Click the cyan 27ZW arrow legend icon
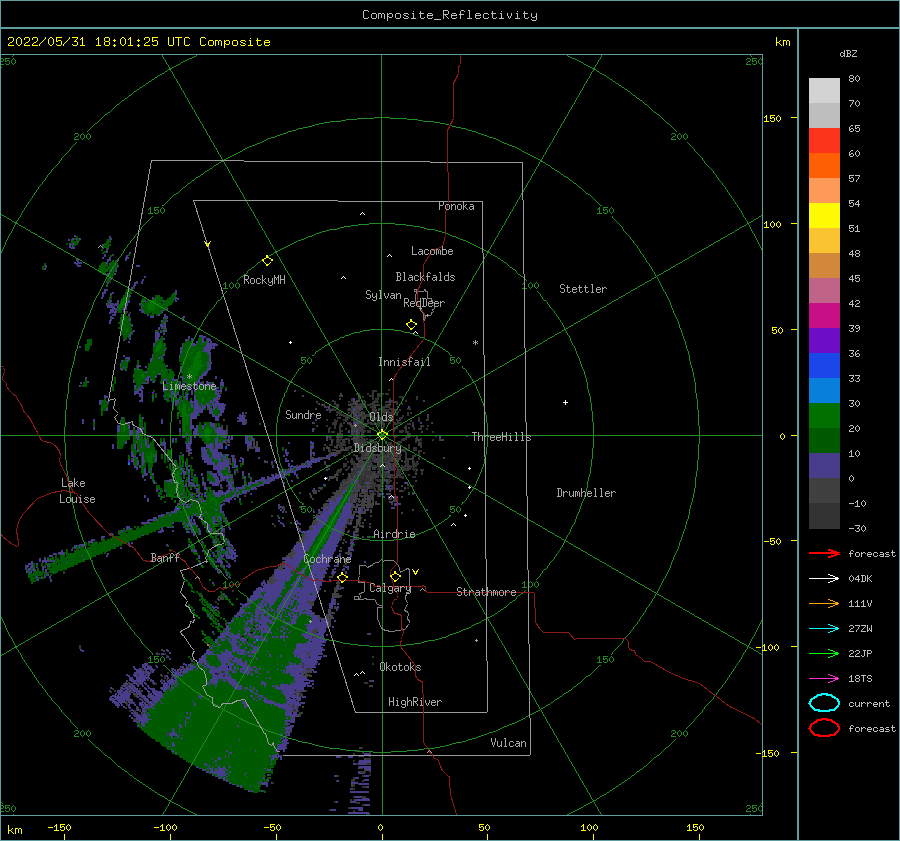 coord(824,628)
